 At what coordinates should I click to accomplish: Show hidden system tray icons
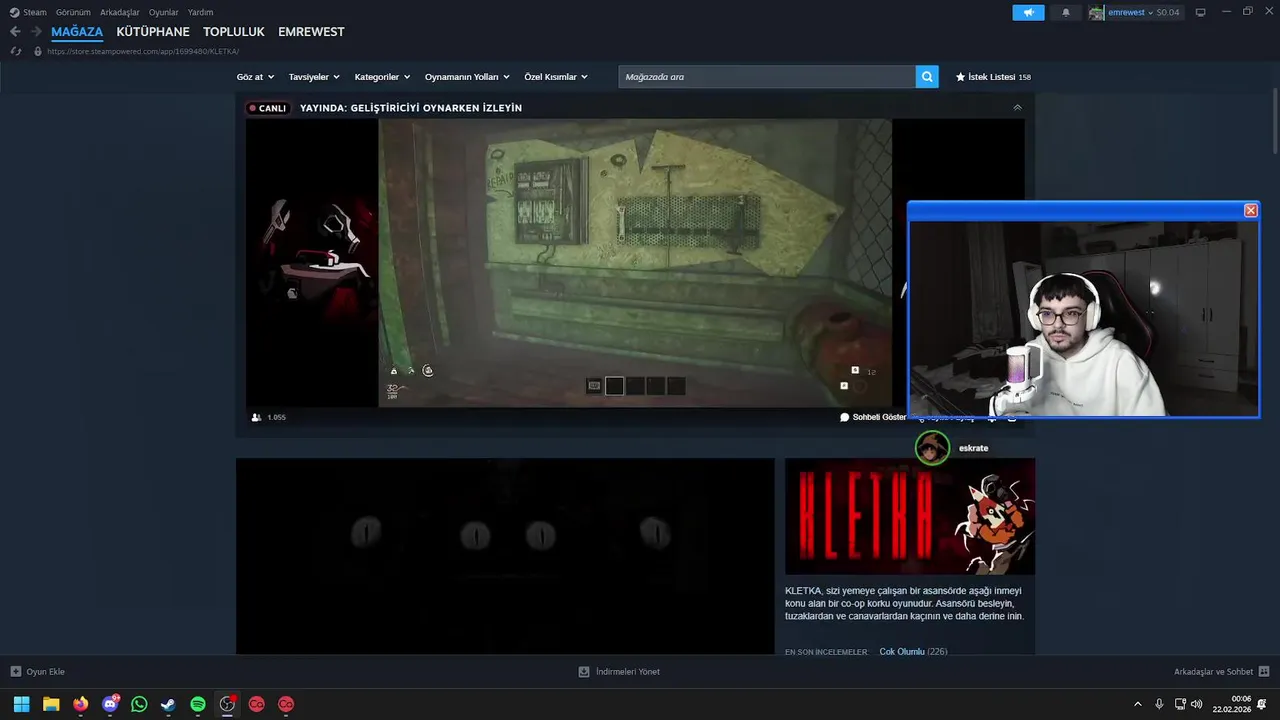[x=1137, y=704]
